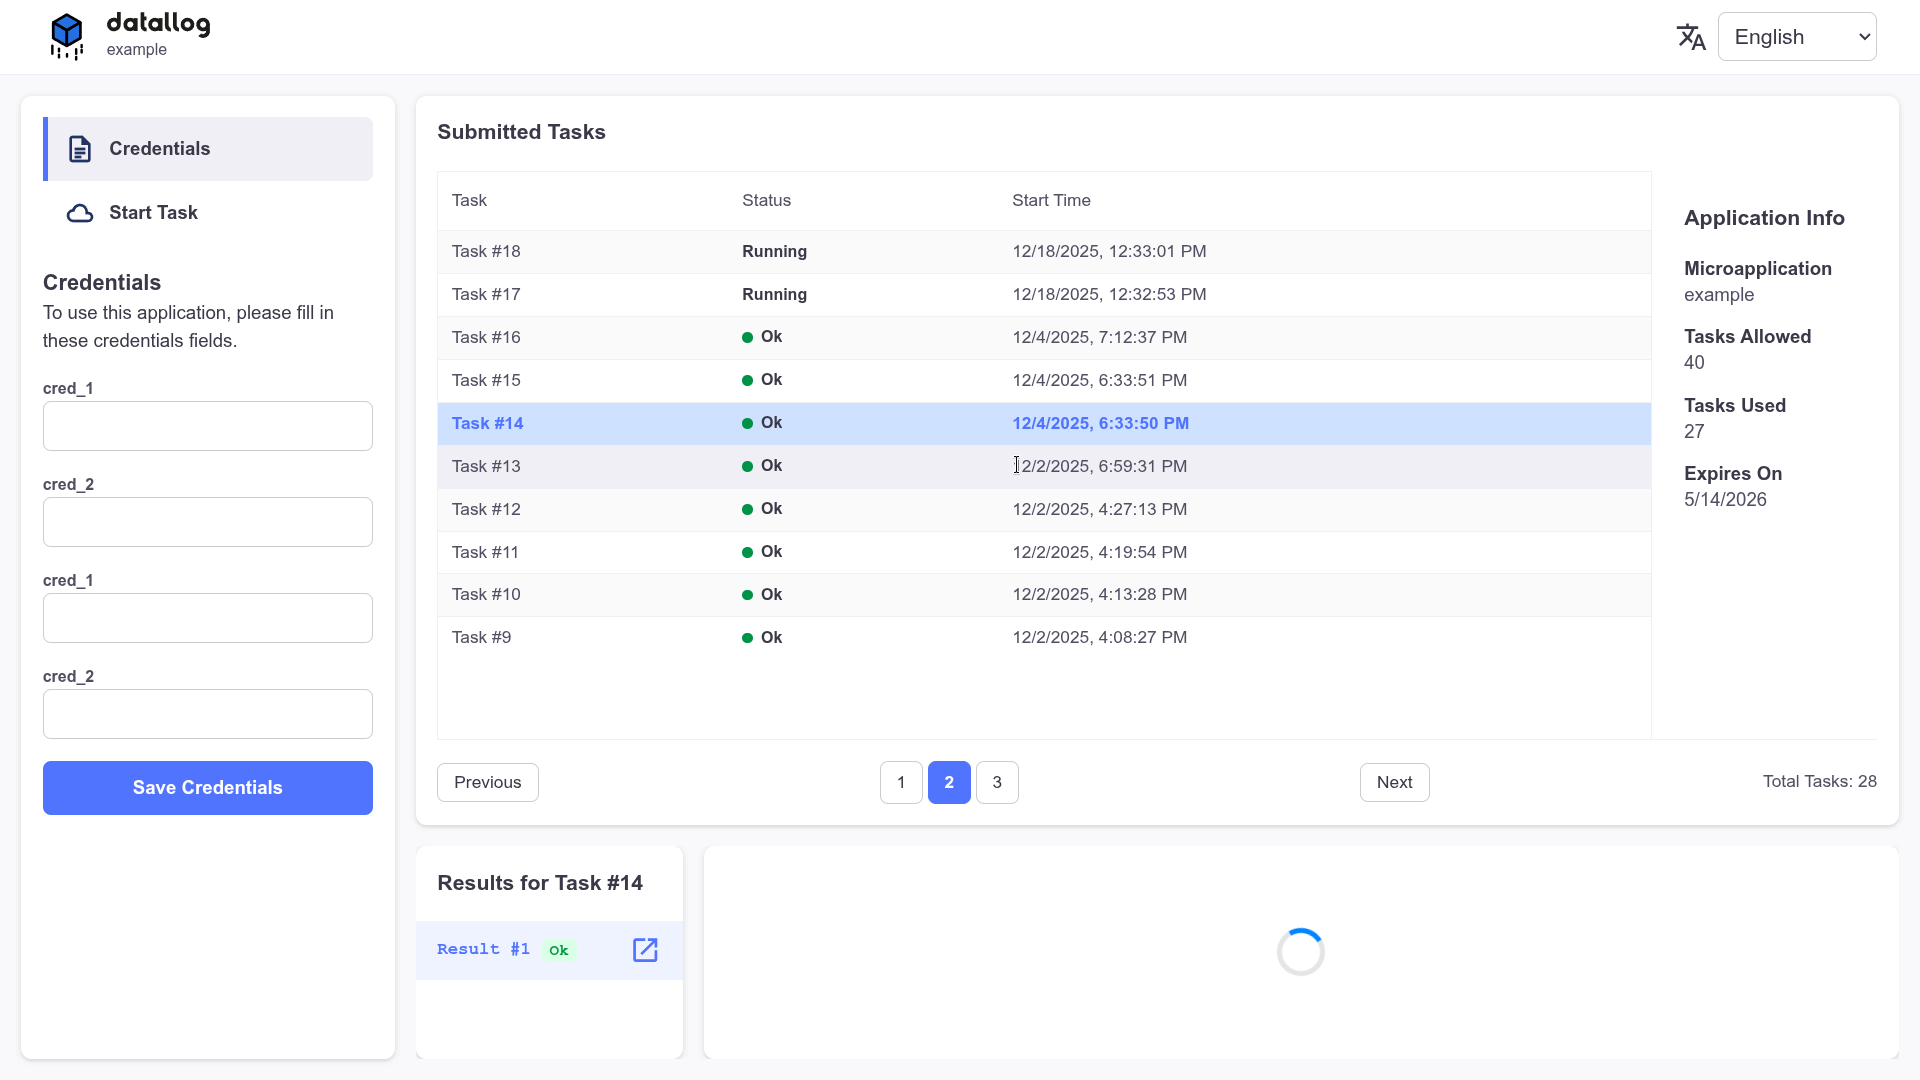Click the green status dot for Task #16

747,338
